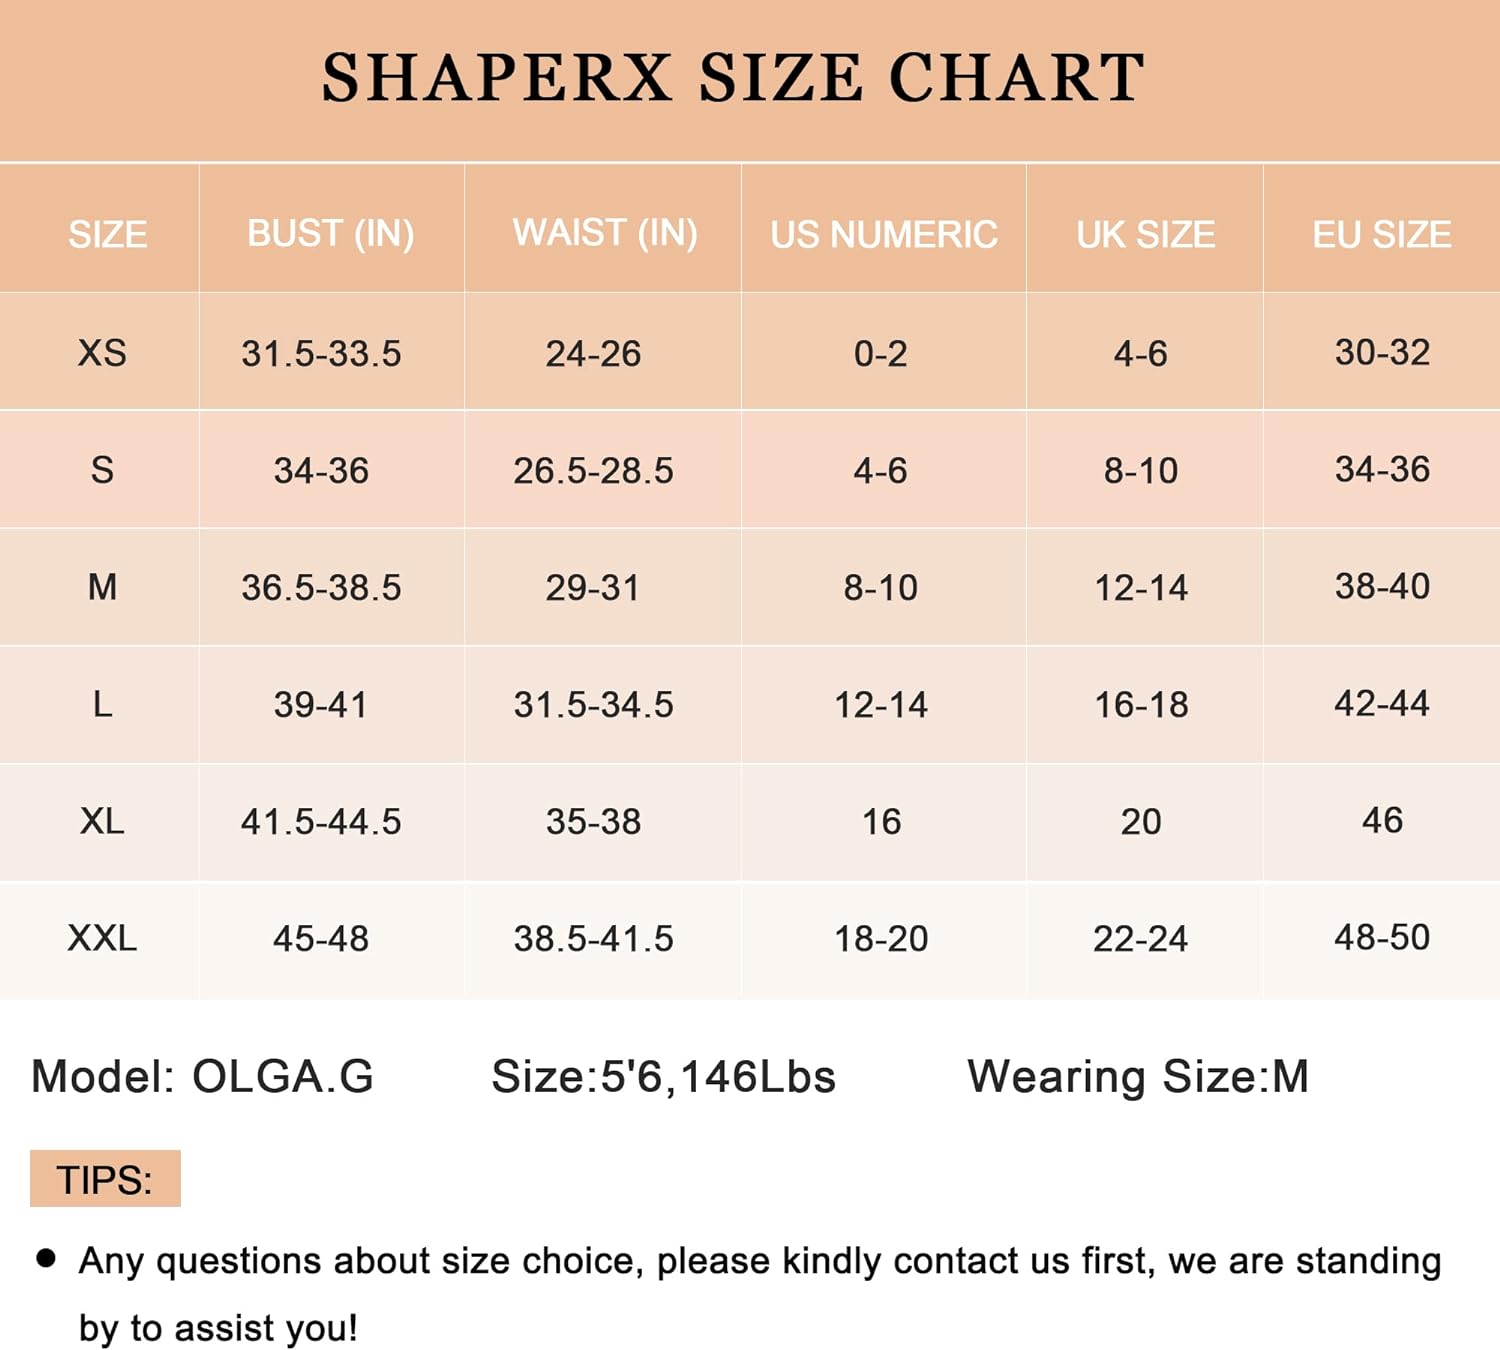
Task: Click the Model: OLGA.G text
Action: [x=203, y=1077]
